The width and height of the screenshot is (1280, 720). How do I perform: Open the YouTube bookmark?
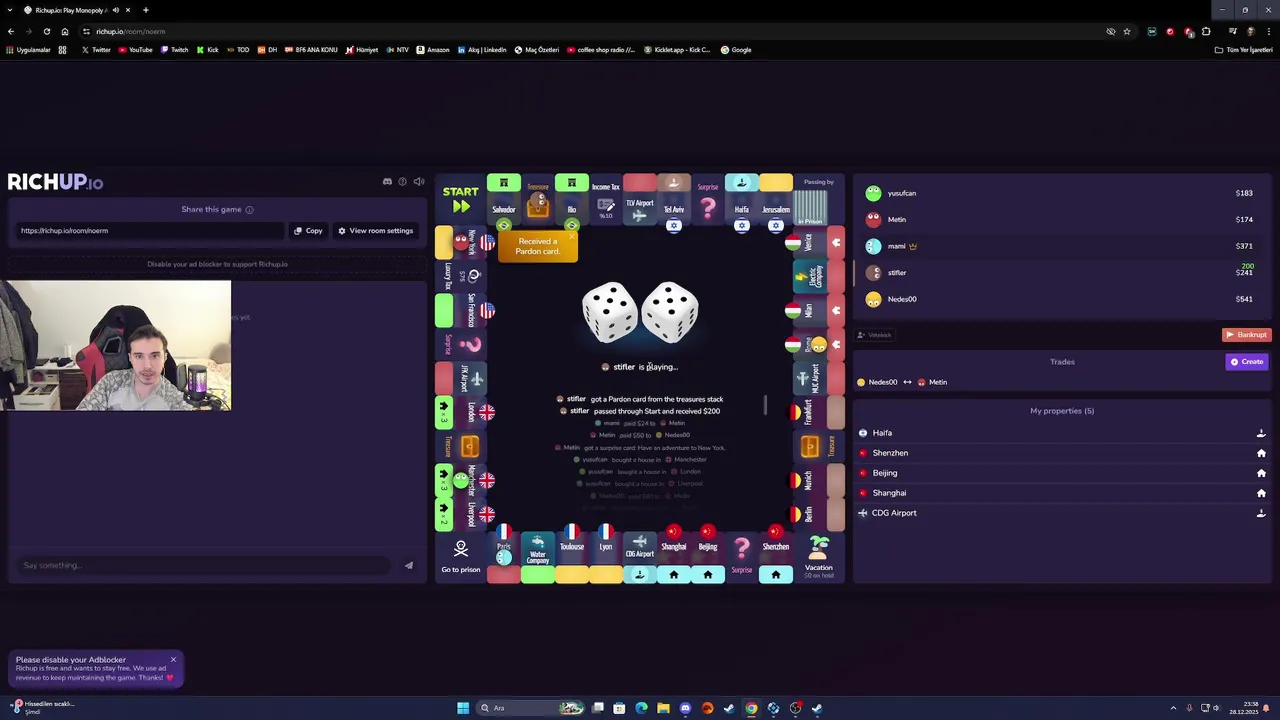[x=135, y=50]
